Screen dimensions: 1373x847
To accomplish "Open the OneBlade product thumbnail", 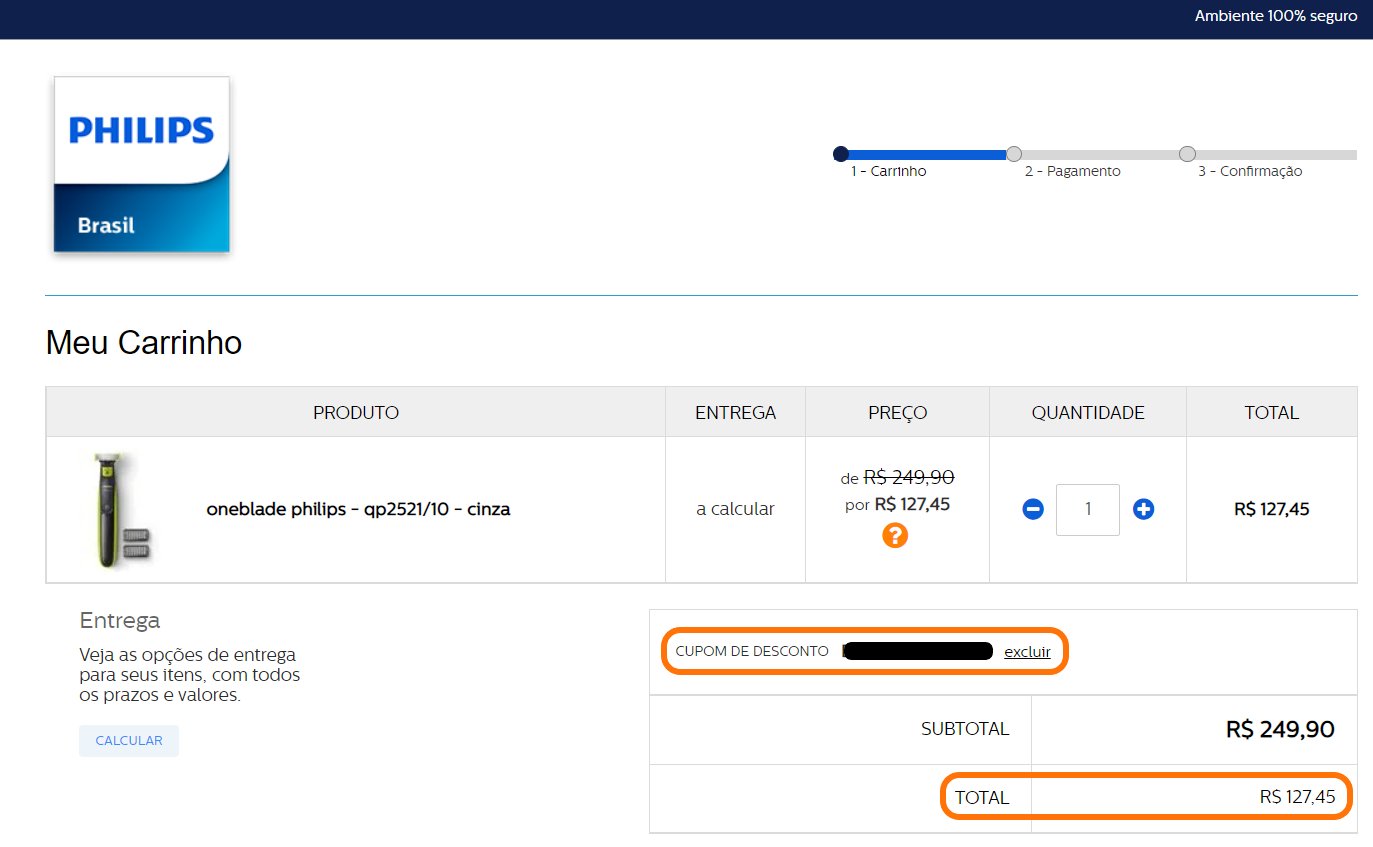I will [121, 510].
